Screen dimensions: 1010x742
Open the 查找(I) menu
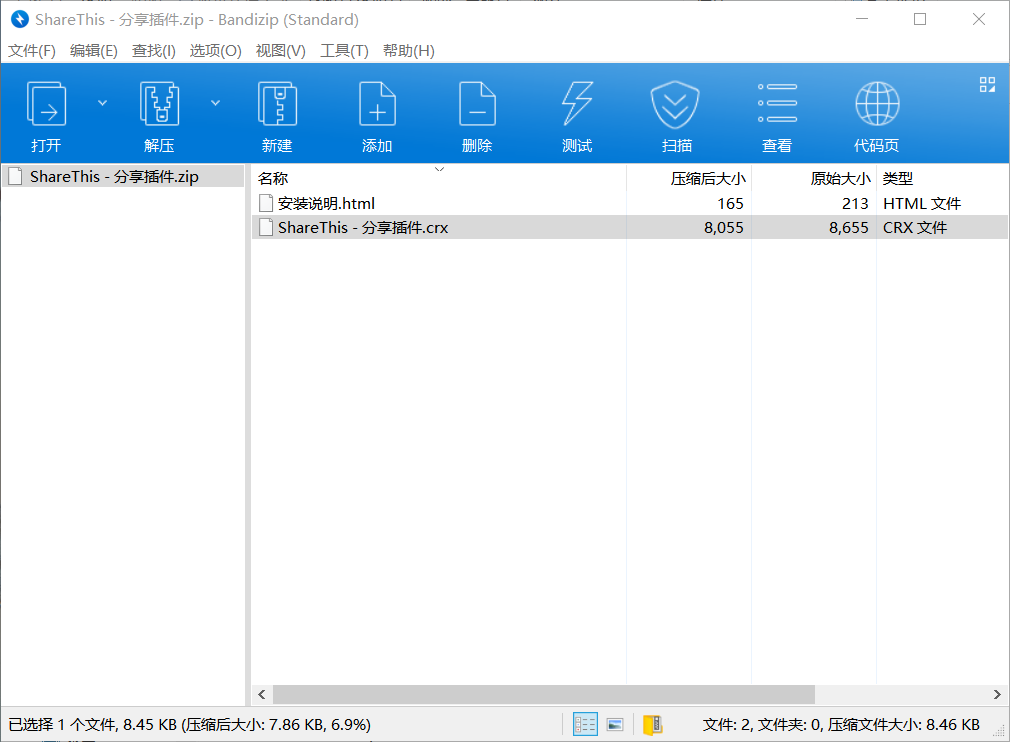tap(154, 51)
